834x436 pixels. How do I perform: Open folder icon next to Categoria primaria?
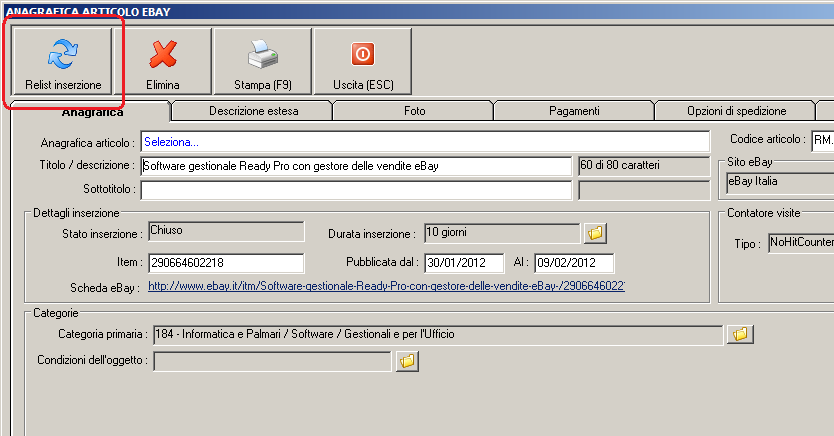tap(740, 334)
